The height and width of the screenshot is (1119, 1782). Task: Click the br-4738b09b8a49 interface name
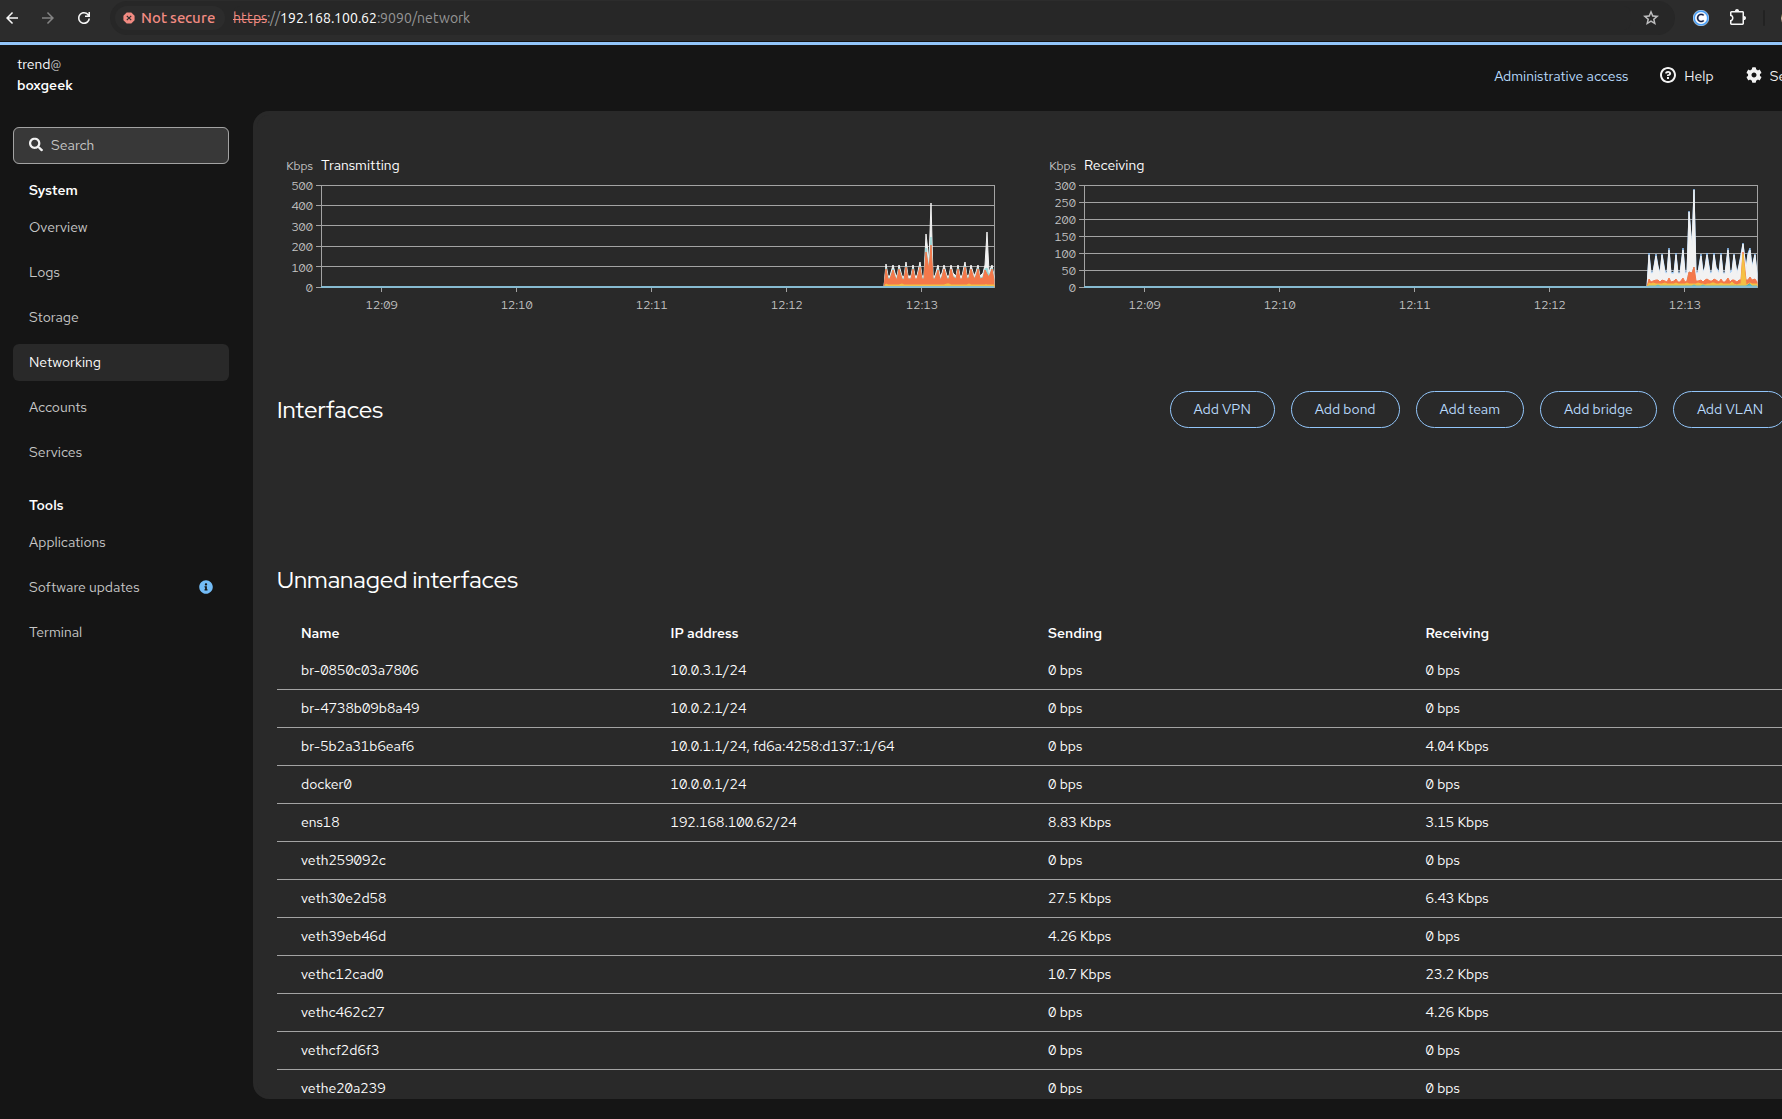pyautogui.click(x=360, y=708)
